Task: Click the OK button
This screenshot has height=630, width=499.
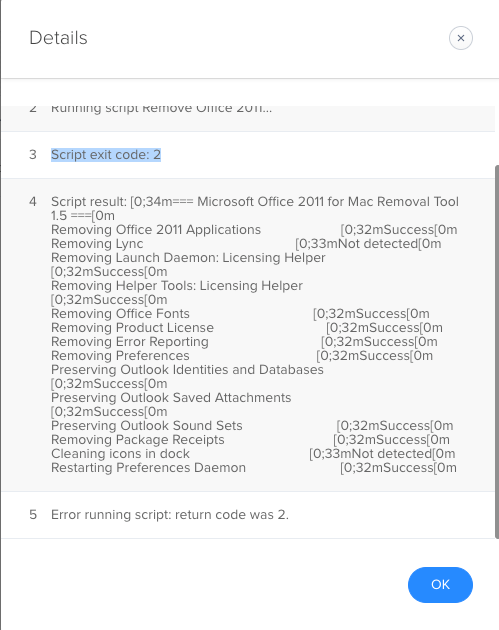Action: pos(440,585)
